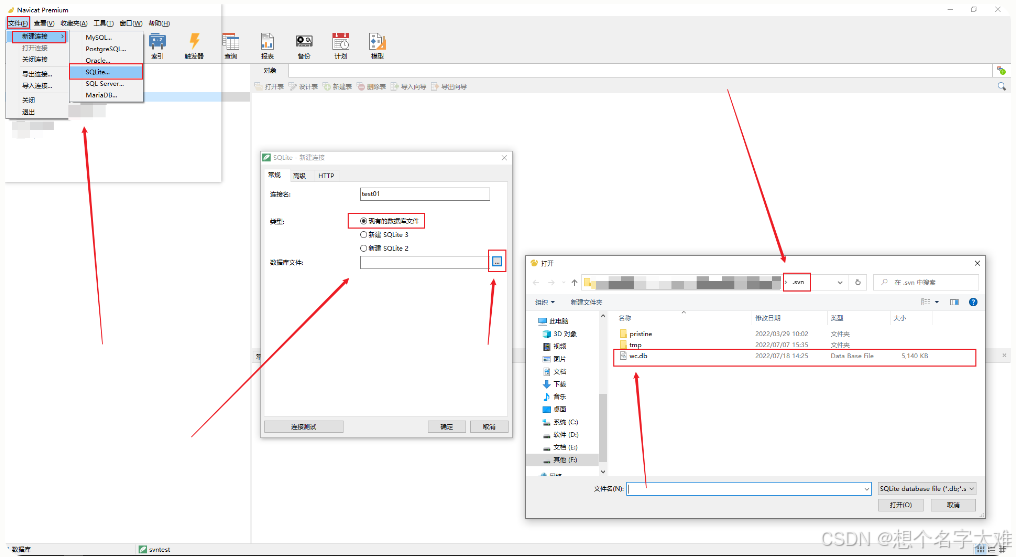Screen dimensions: 1016x557
Task: Select drive (D:) in navigation pane
Action: (560, 435)
